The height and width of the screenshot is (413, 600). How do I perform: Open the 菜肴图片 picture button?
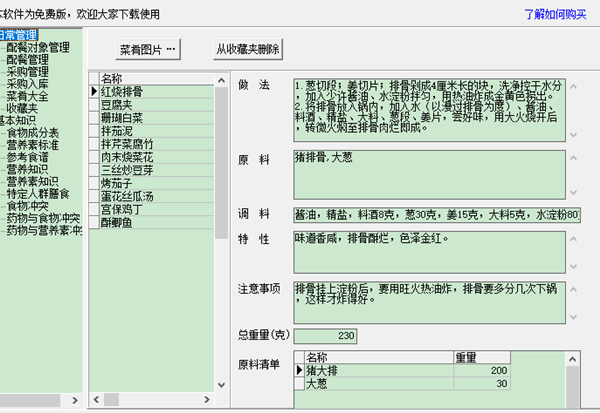click(148, 49)
